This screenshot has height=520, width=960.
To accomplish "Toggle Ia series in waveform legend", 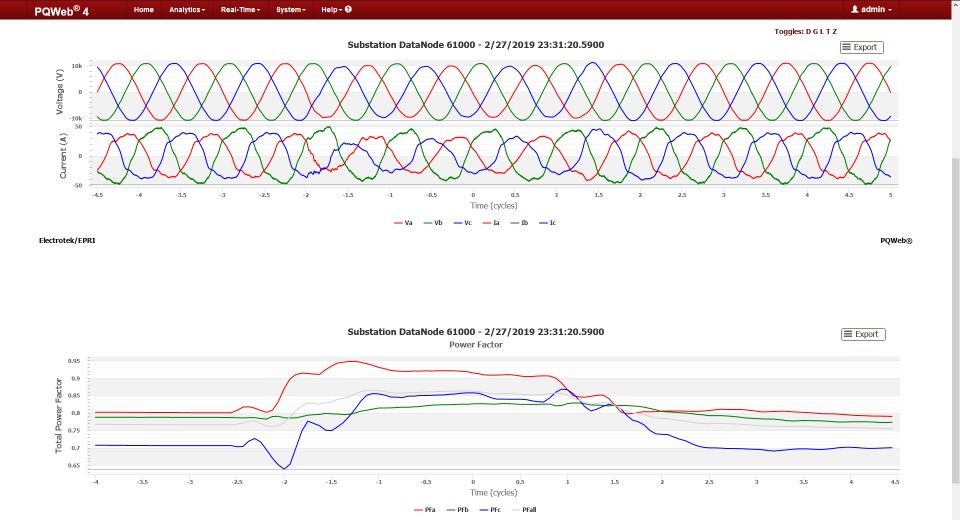I will pos(491,223).
